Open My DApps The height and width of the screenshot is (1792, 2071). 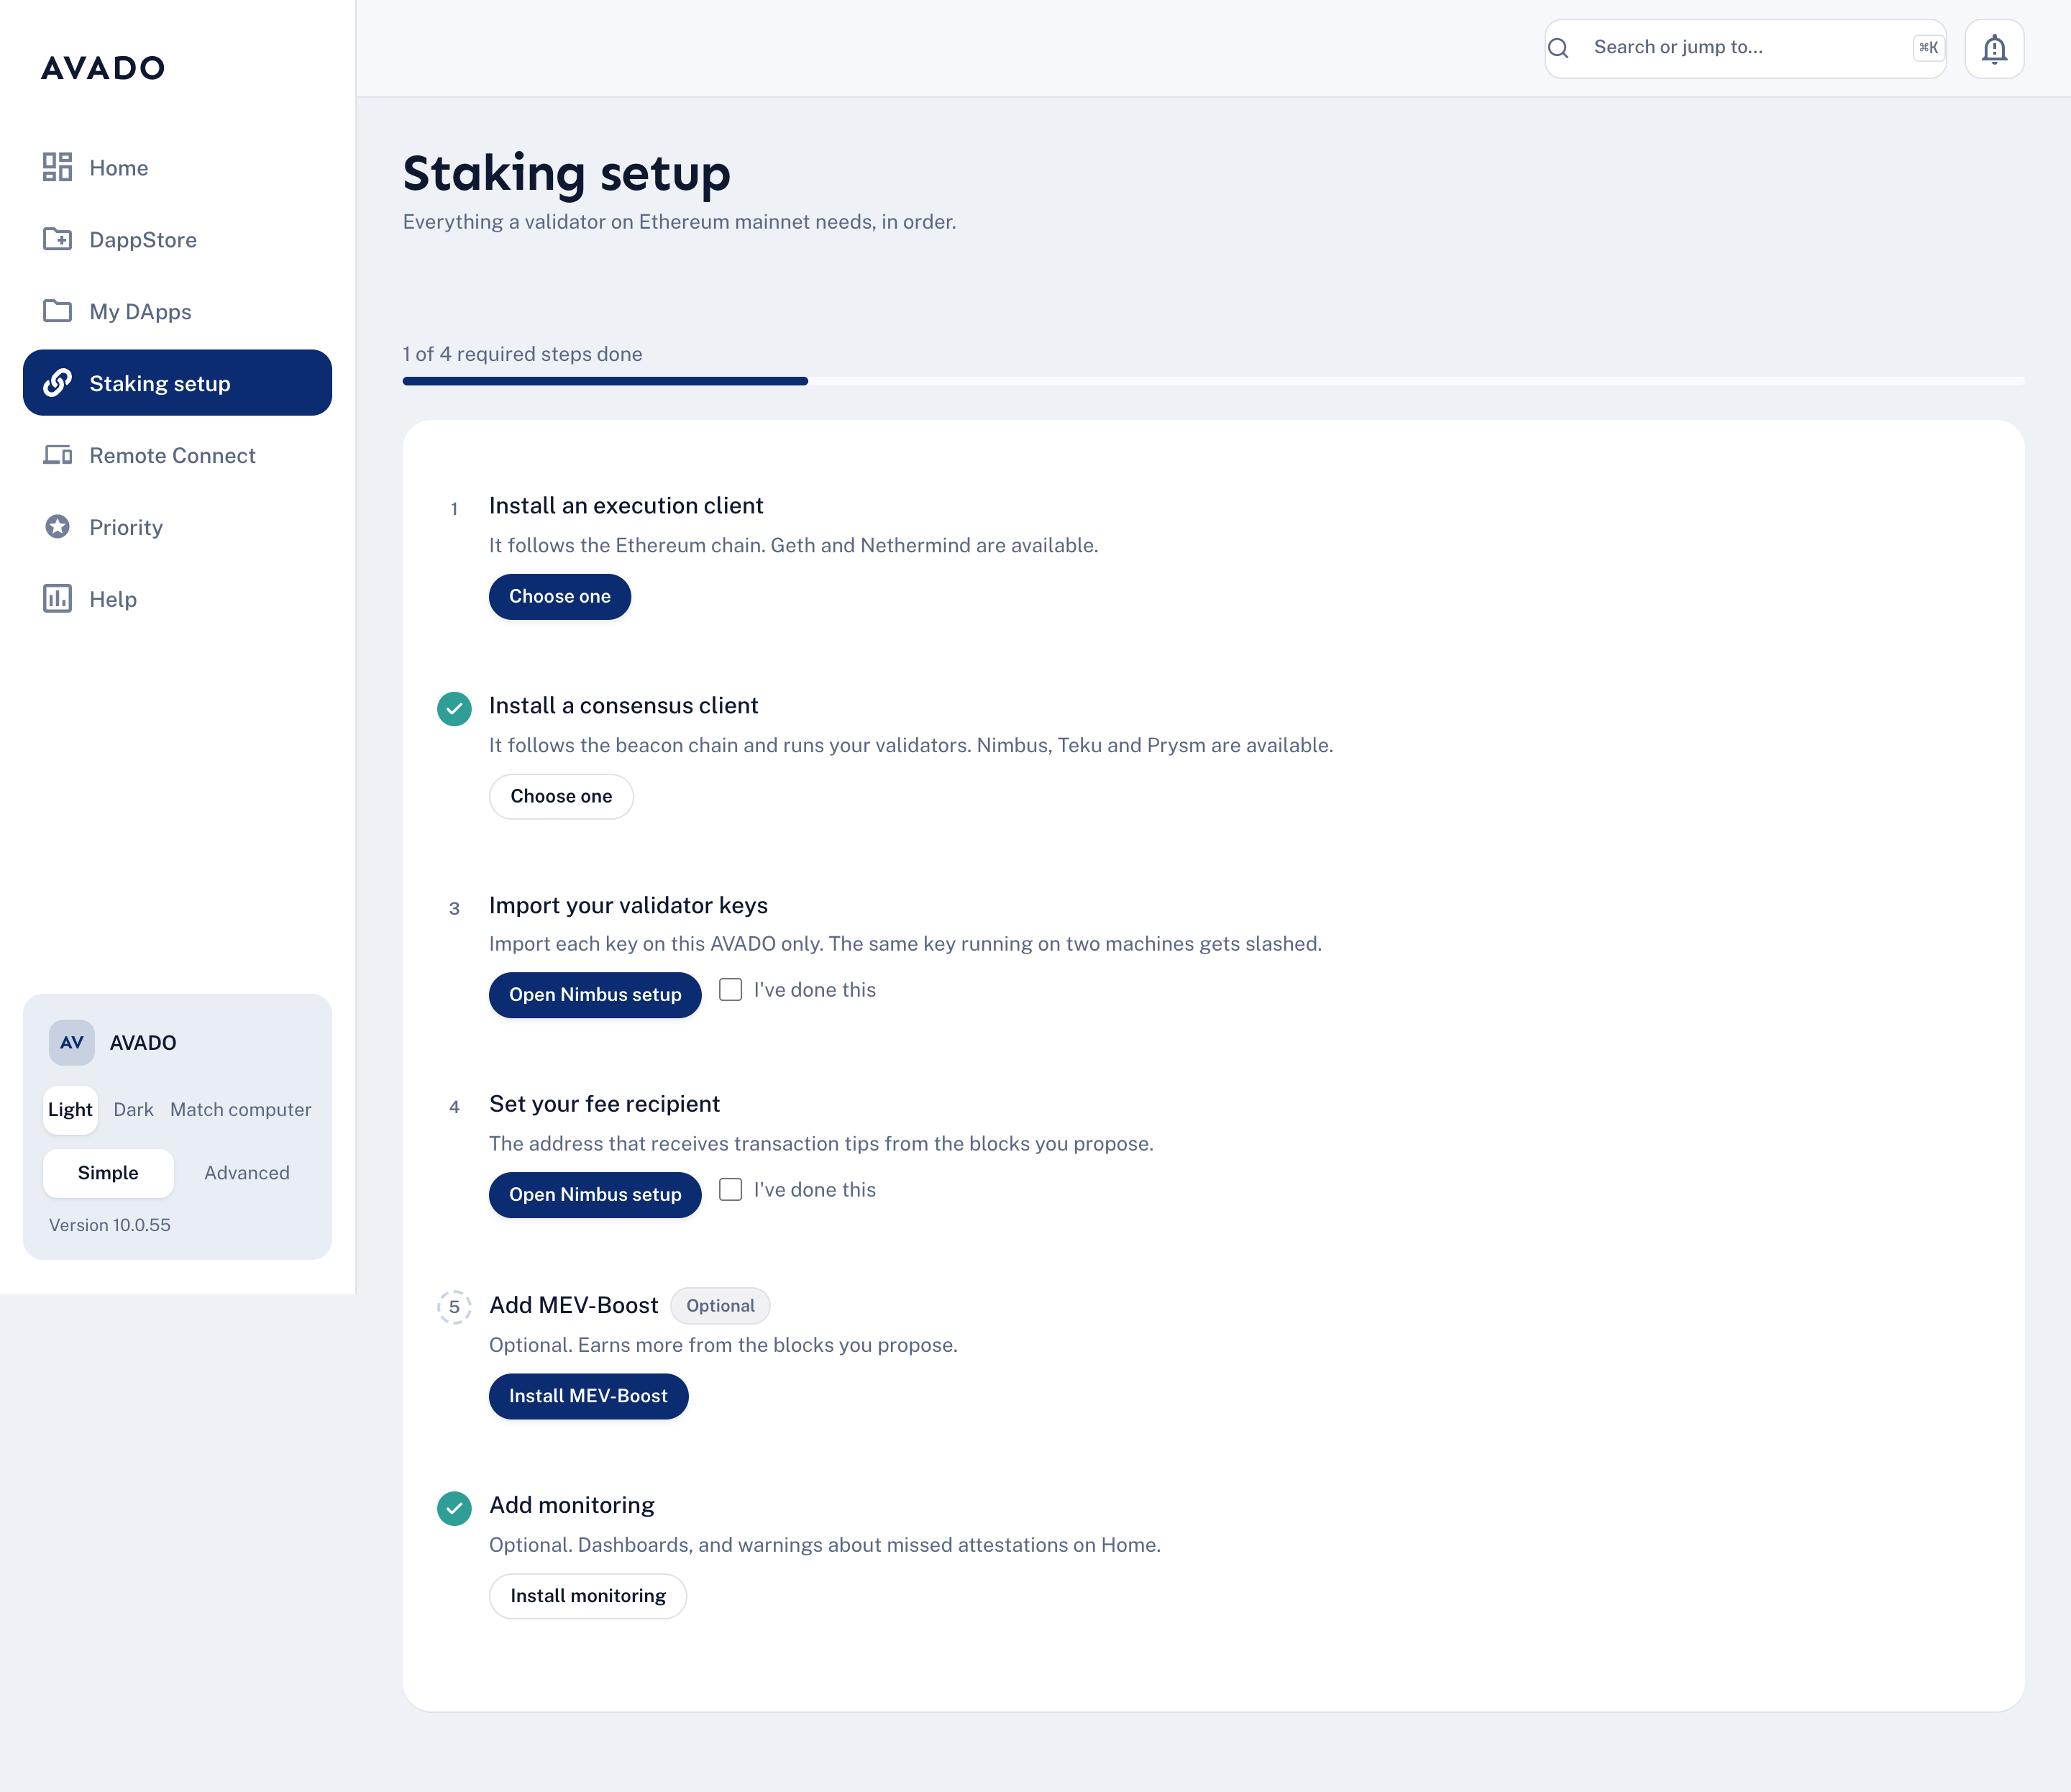pyautogui.click(x=177, y=311)
